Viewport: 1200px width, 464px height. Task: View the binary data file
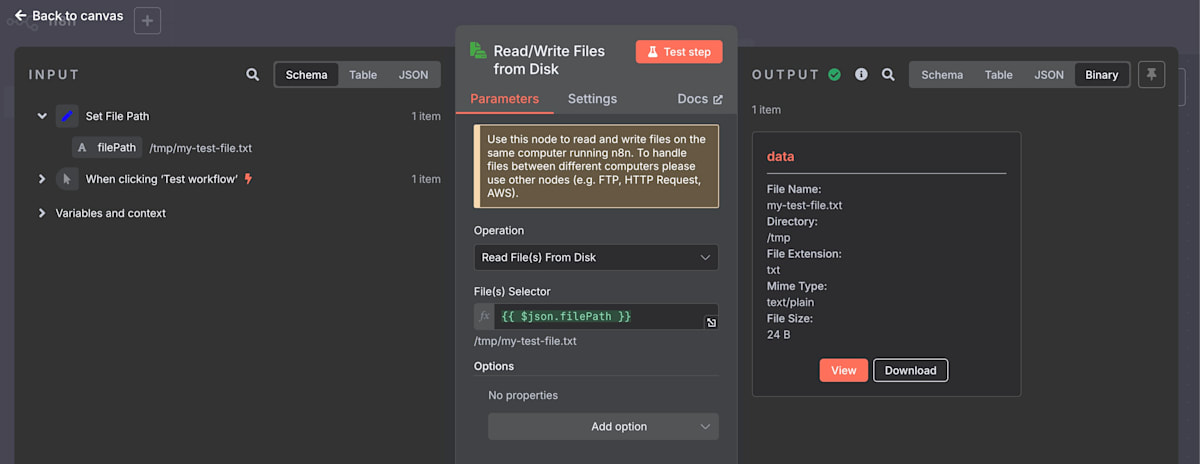844,370
